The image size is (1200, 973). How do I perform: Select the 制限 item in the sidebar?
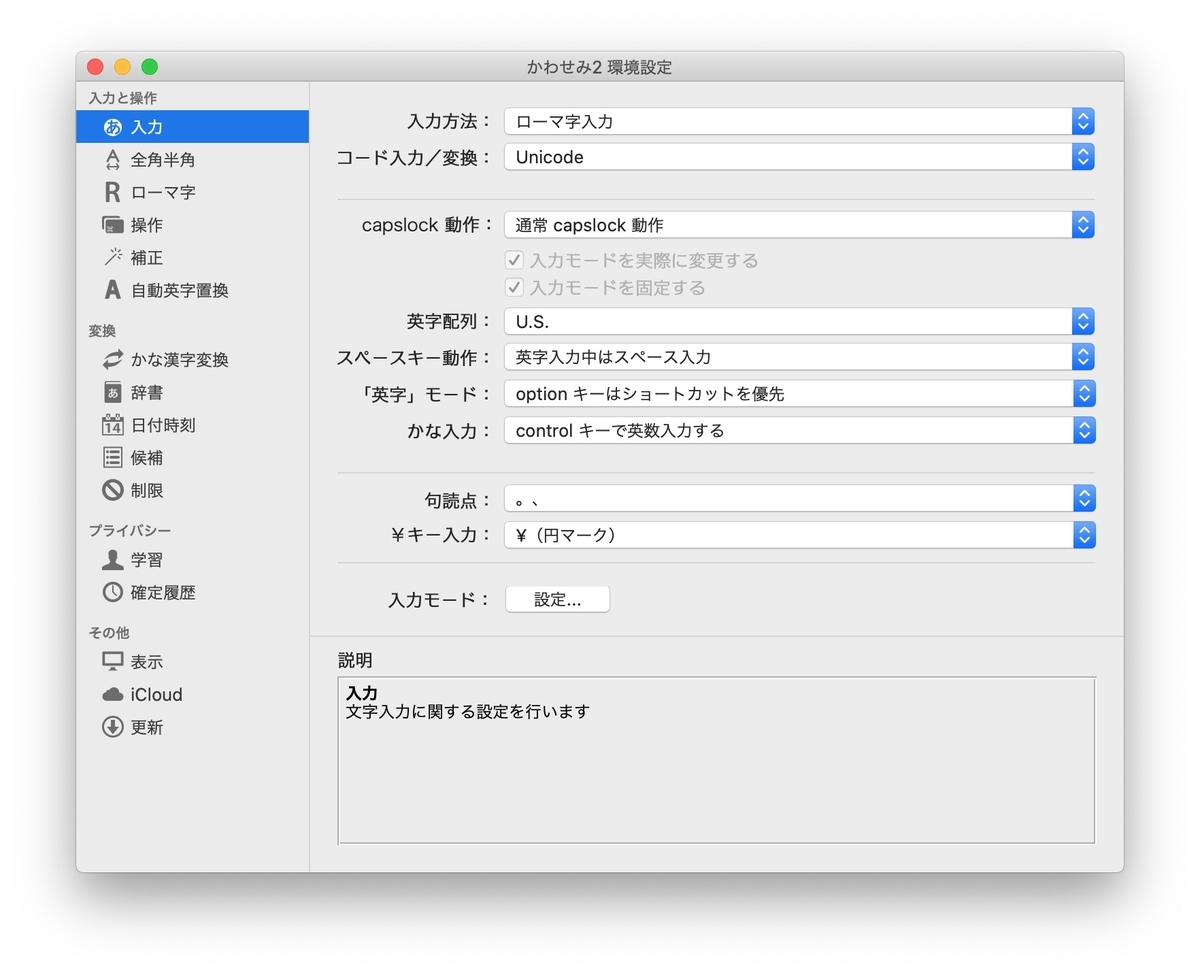click(115, 490)
